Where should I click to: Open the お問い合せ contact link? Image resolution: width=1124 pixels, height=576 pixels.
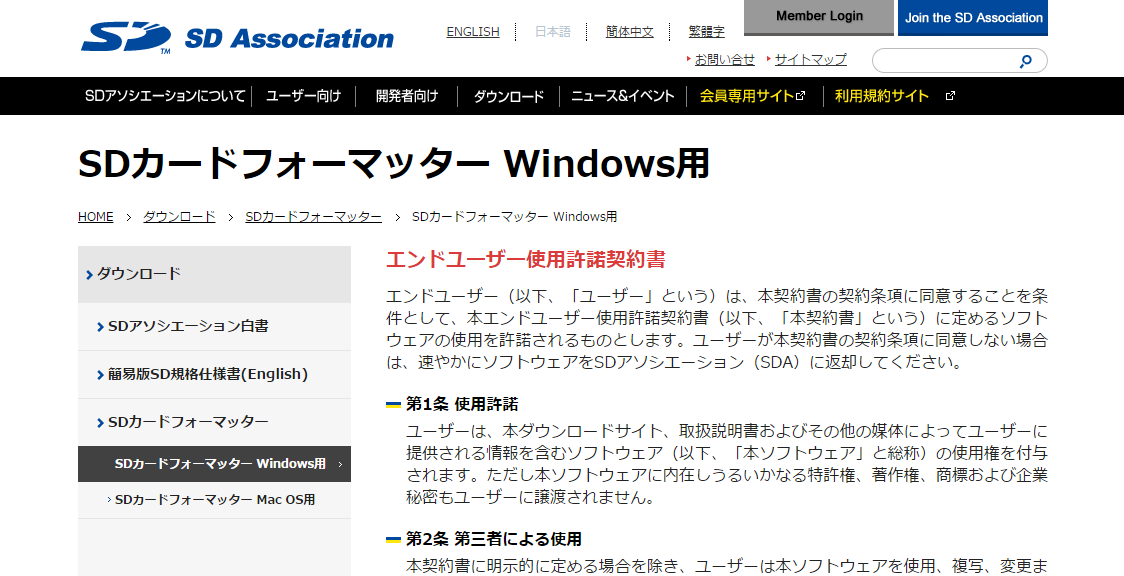[725, 59]
